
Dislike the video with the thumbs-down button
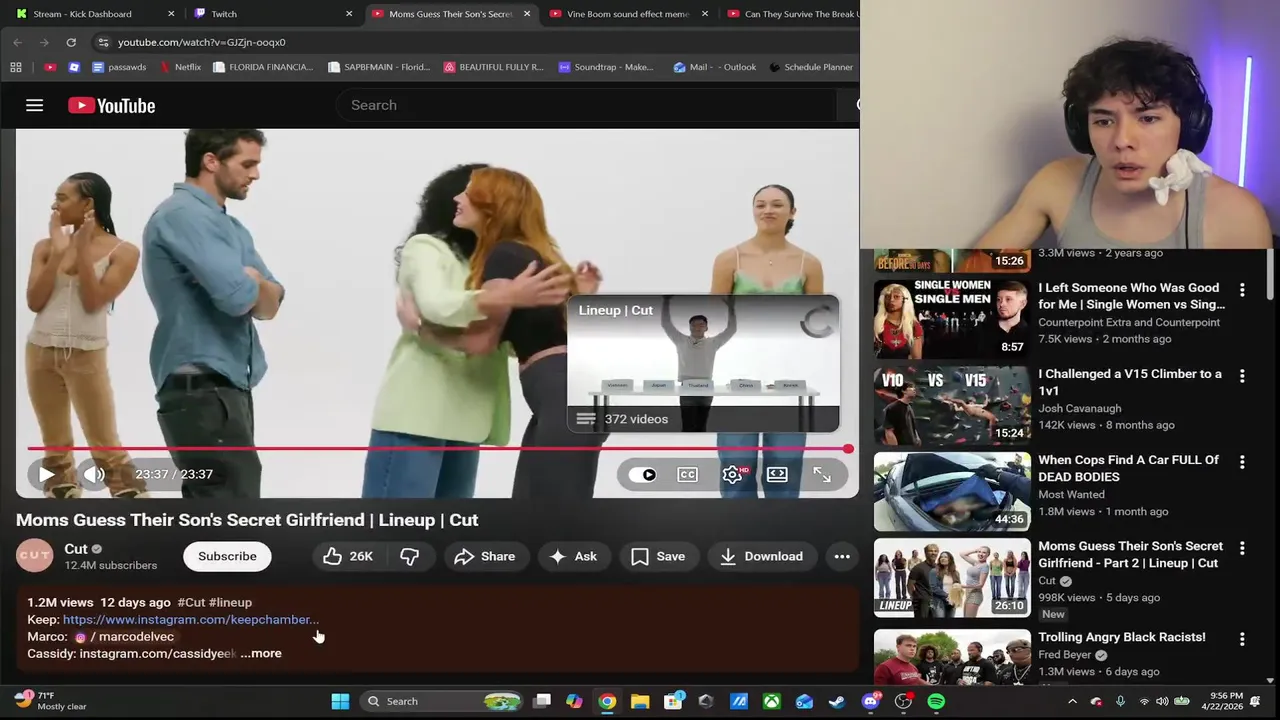410,556
